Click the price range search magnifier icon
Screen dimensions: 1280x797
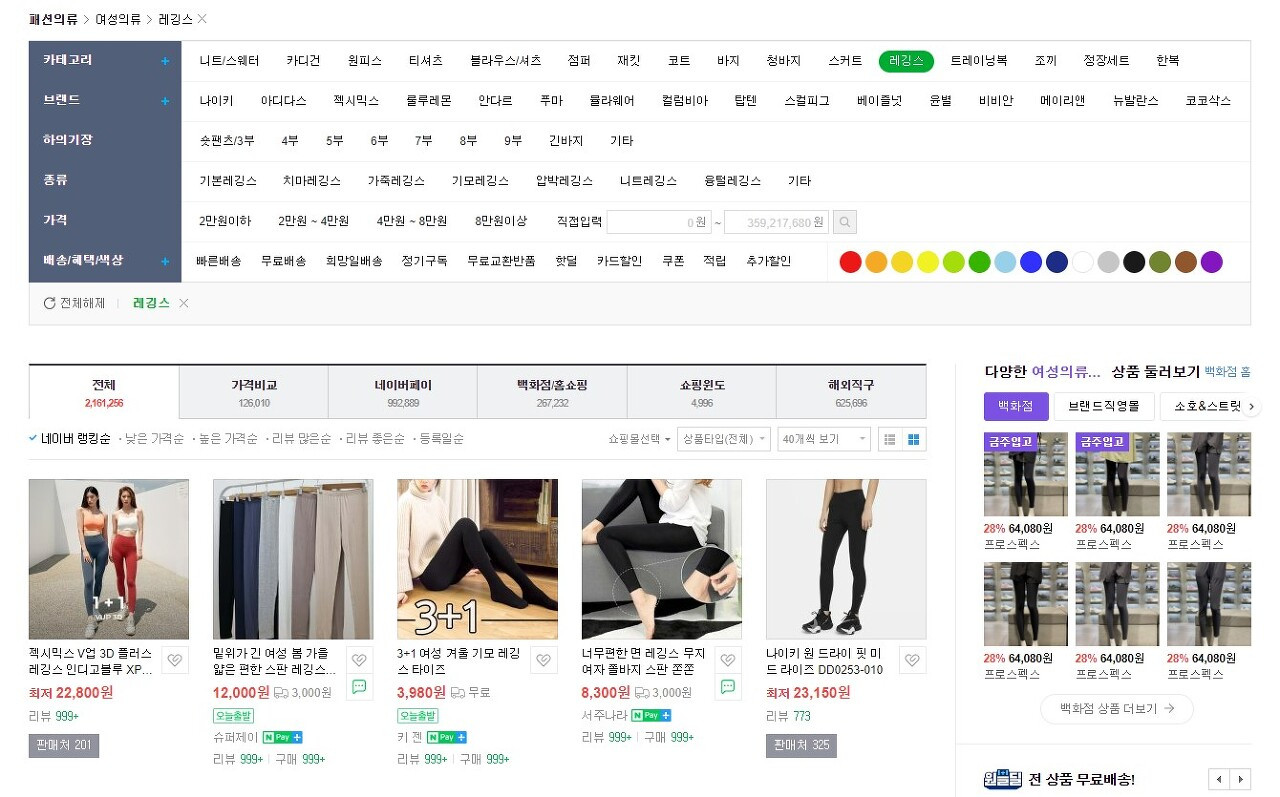[845, 222]
